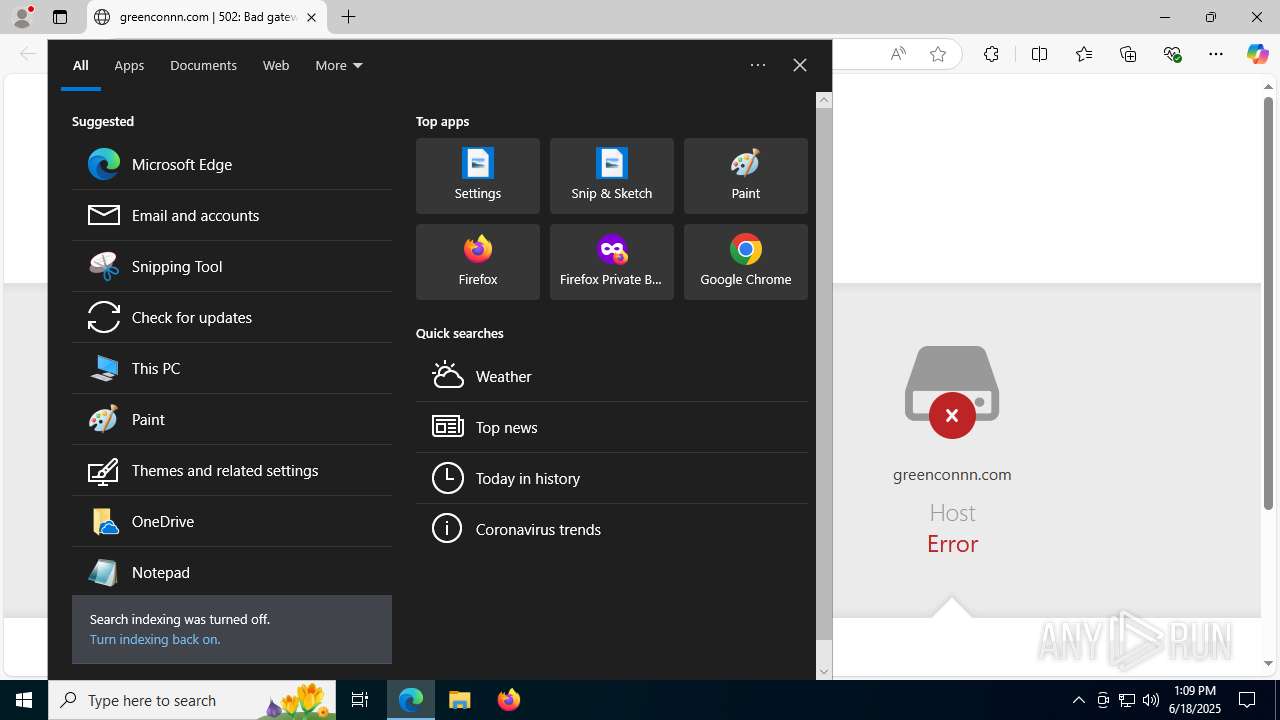
Task: Switch to the Documents search tab
Action: 203,65
